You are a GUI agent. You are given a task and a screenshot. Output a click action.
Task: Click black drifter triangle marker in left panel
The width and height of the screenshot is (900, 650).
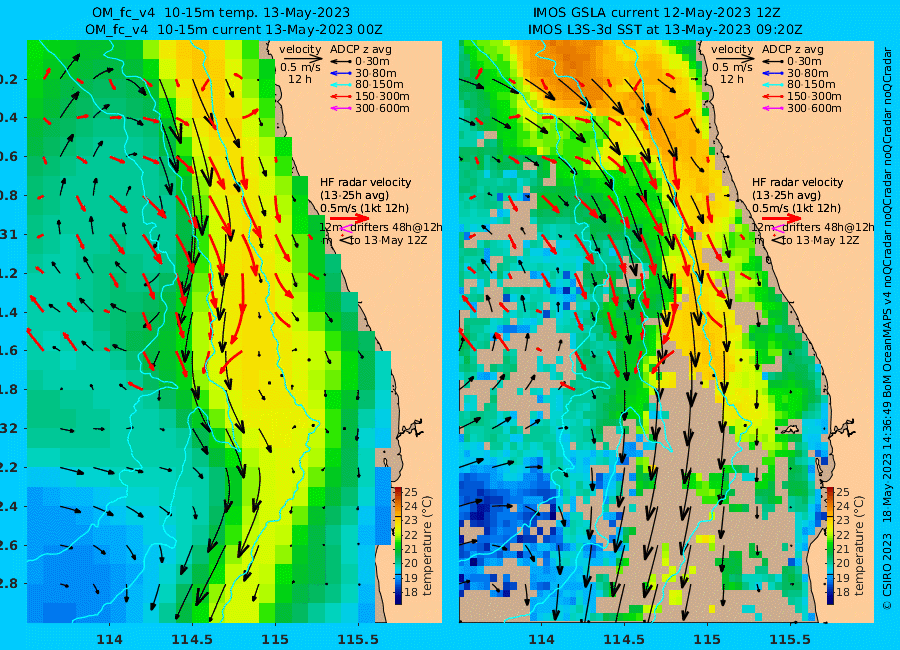(x=346, y=240)
